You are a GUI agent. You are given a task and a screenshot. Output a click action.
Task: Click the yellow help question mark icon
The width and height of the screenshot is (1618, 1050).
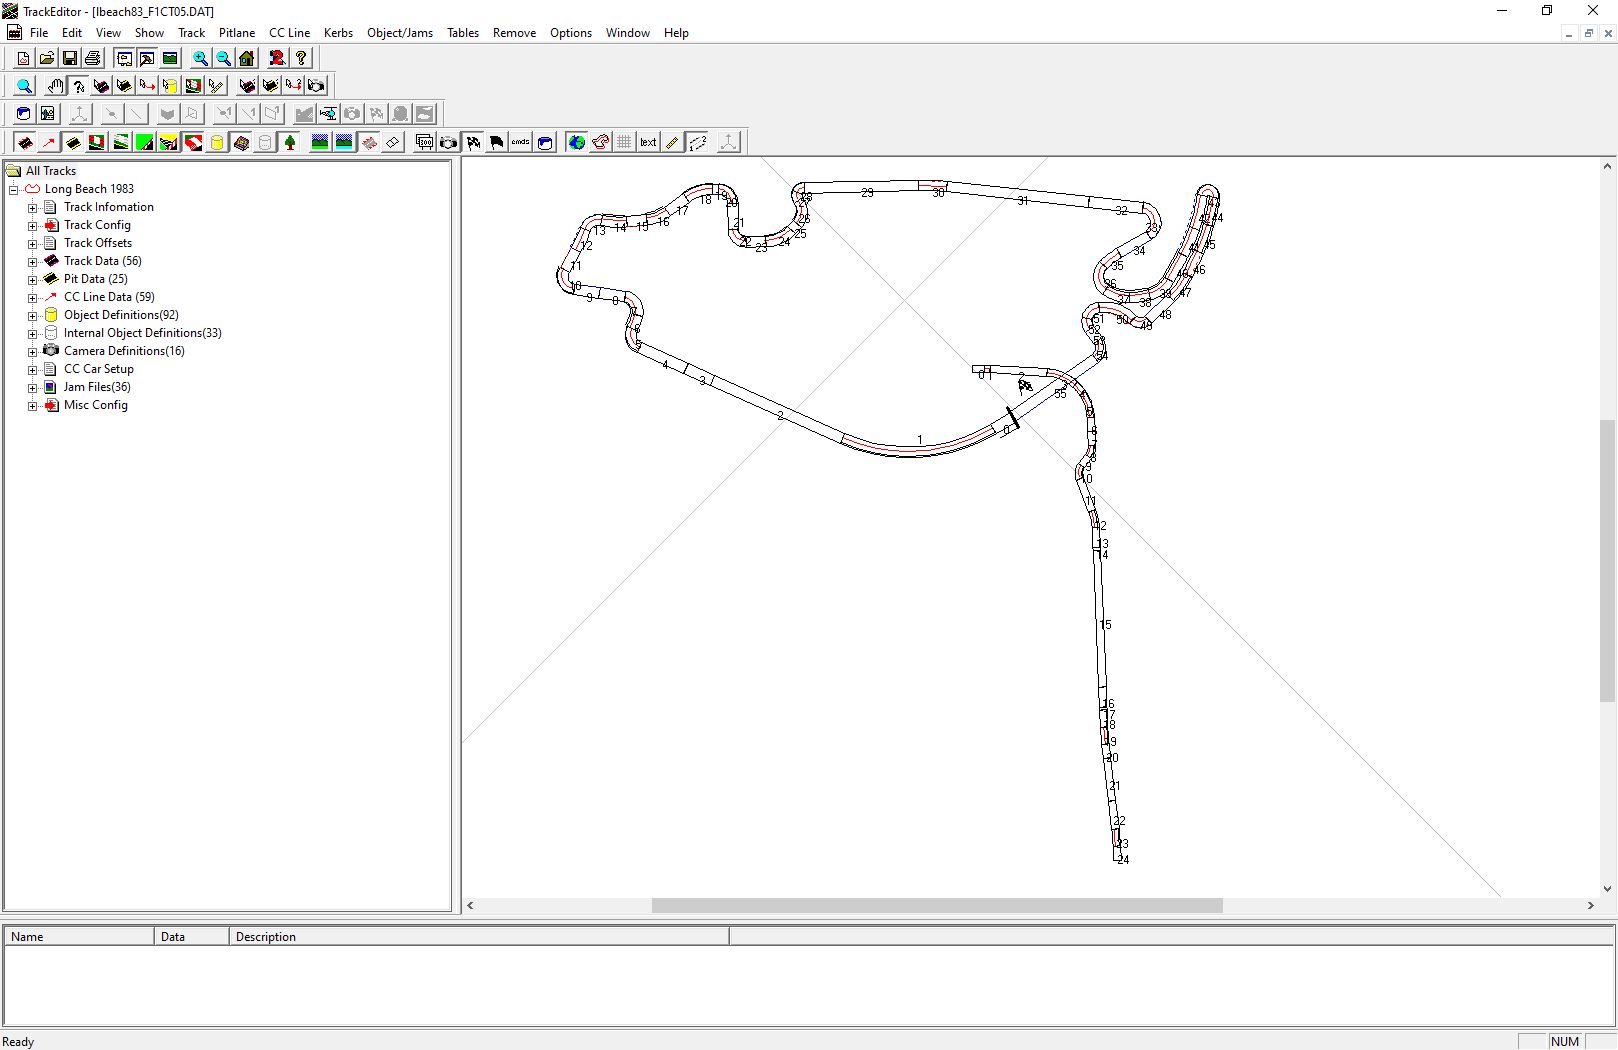pos(301,59)
